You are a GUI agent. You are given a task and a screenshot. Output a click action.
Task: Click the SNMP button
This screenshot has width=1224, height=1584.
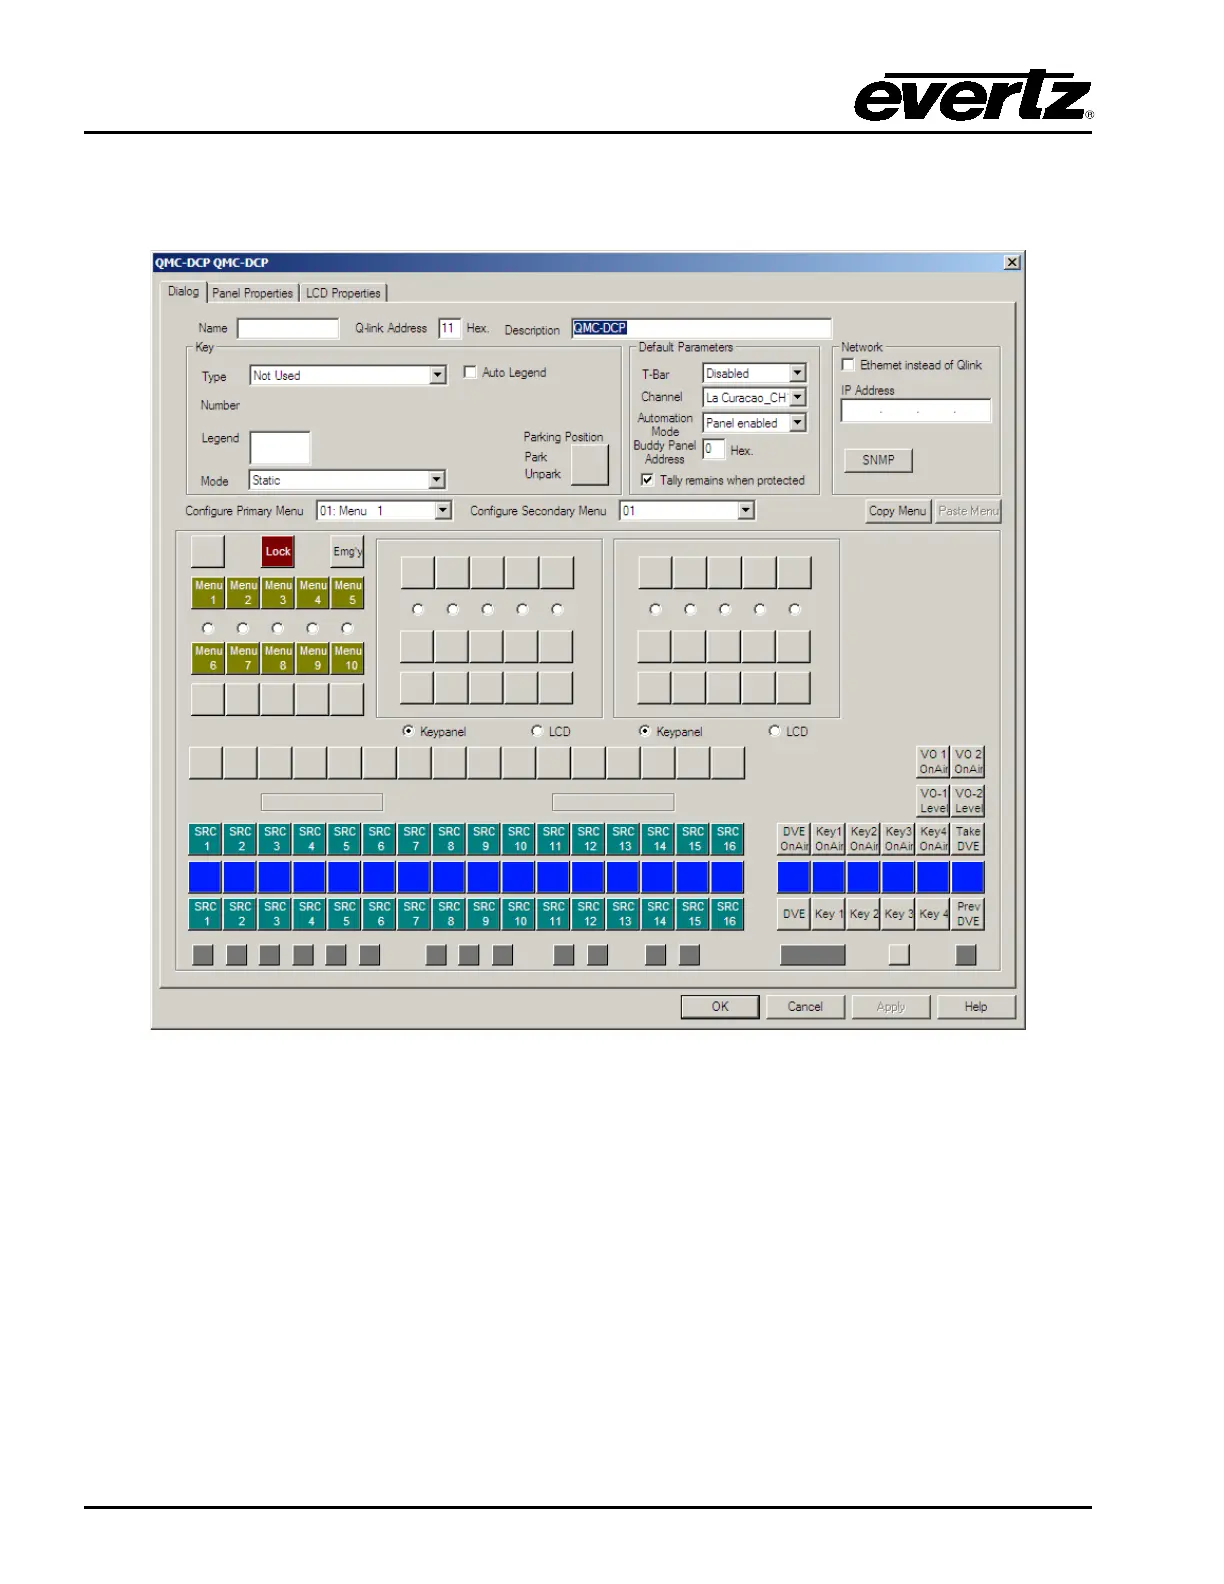click(x=878, y=460)
